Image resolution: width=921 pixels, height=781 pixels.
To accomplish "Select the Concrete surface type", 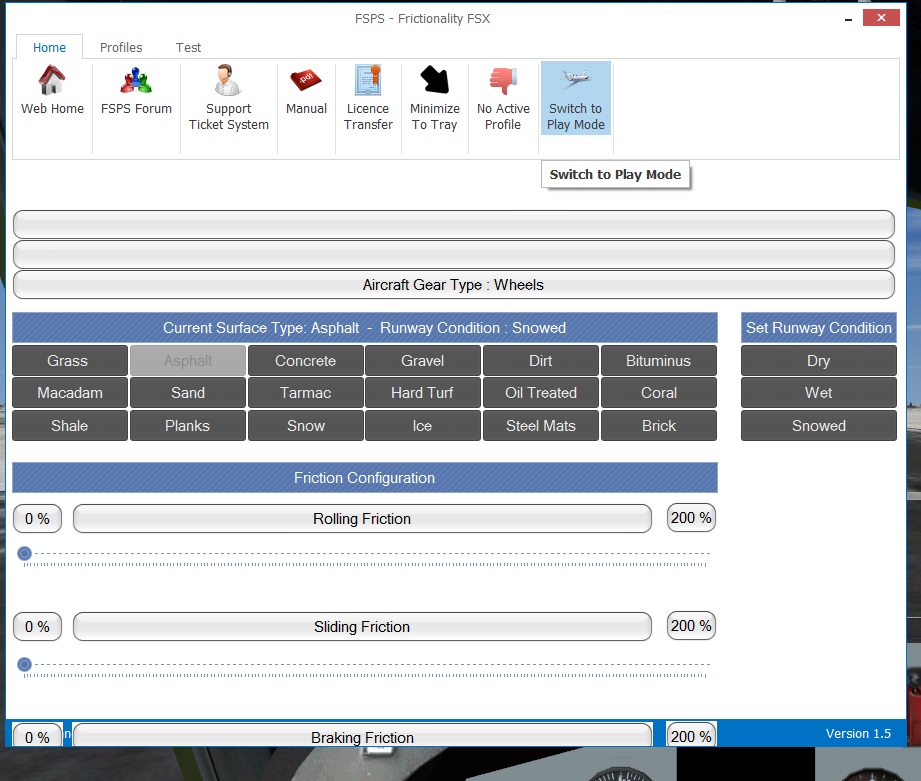I will coord(305,361).
